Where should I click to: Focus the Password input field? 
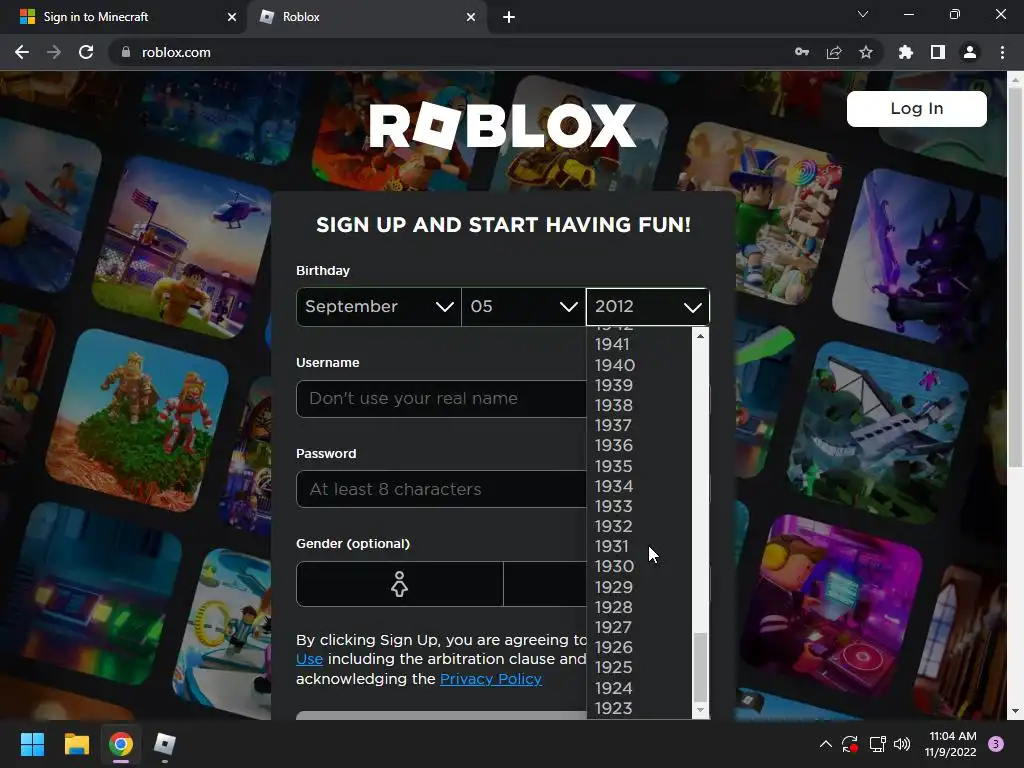click(x=441, y=489)
